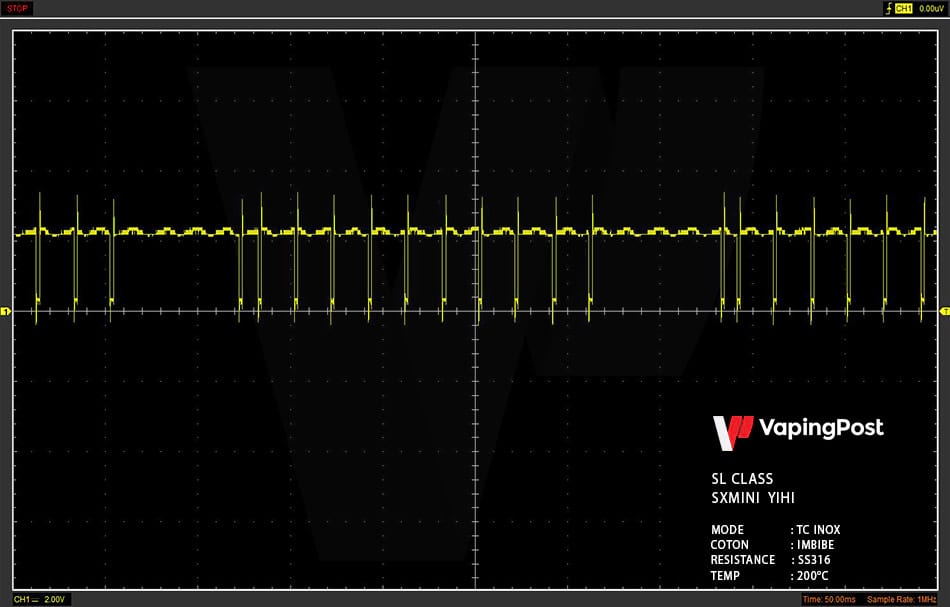Click the SXMINI YIHI text
950x607 pixels.
[x=752, y=498]
